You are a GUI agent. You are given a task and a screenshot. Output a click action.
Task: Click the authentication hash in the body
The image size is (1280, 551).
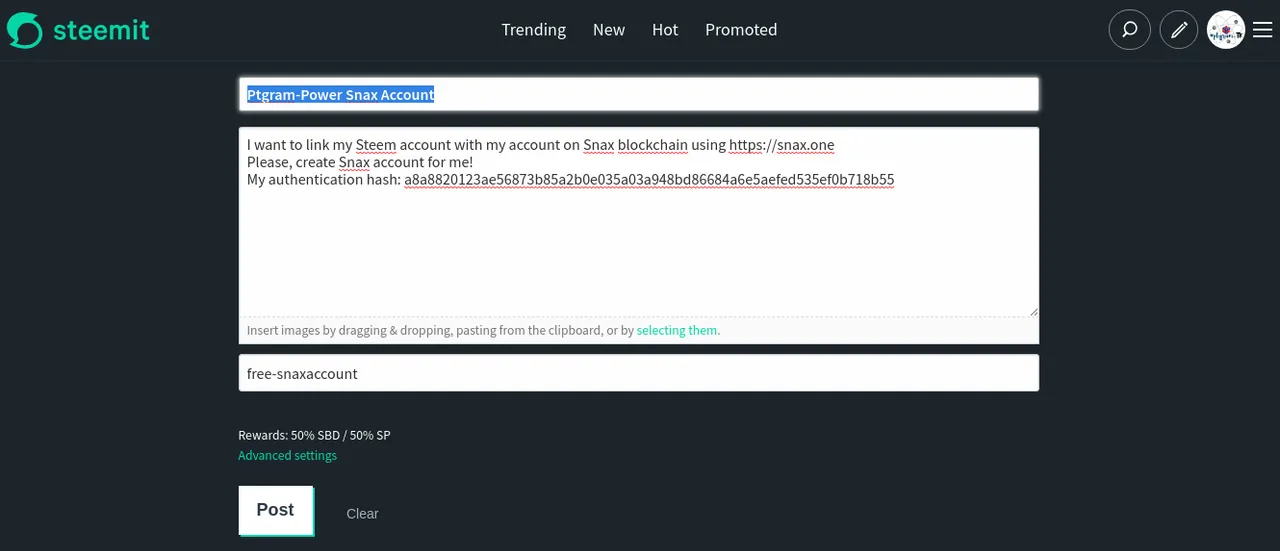coord(649,180)
